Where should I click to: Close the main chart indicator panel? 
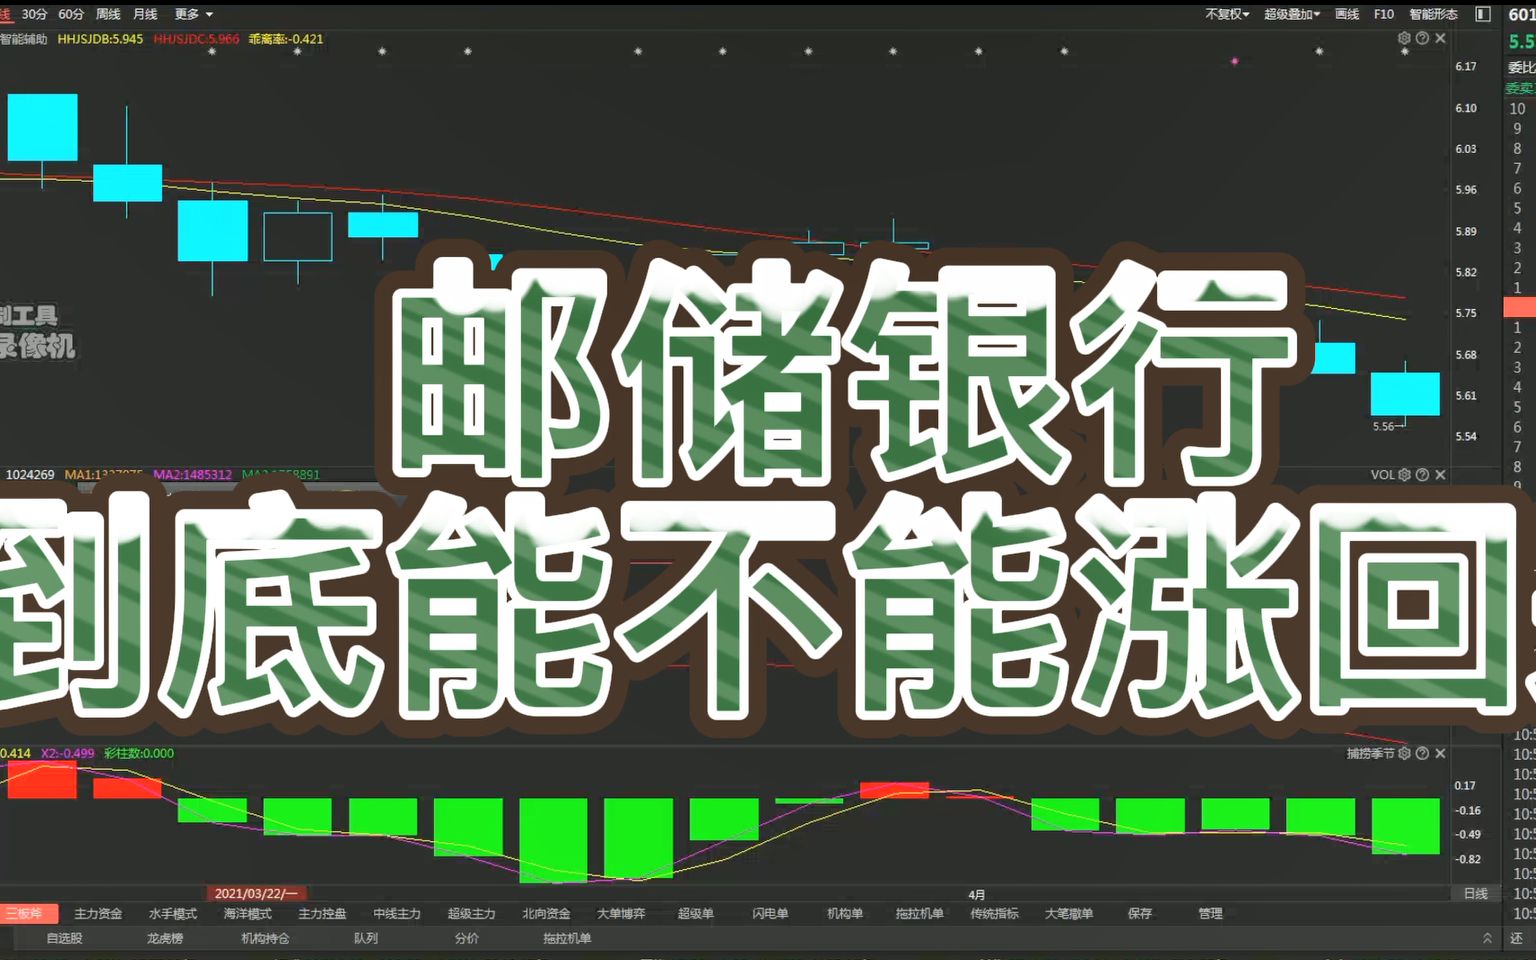coord(1440,38)
